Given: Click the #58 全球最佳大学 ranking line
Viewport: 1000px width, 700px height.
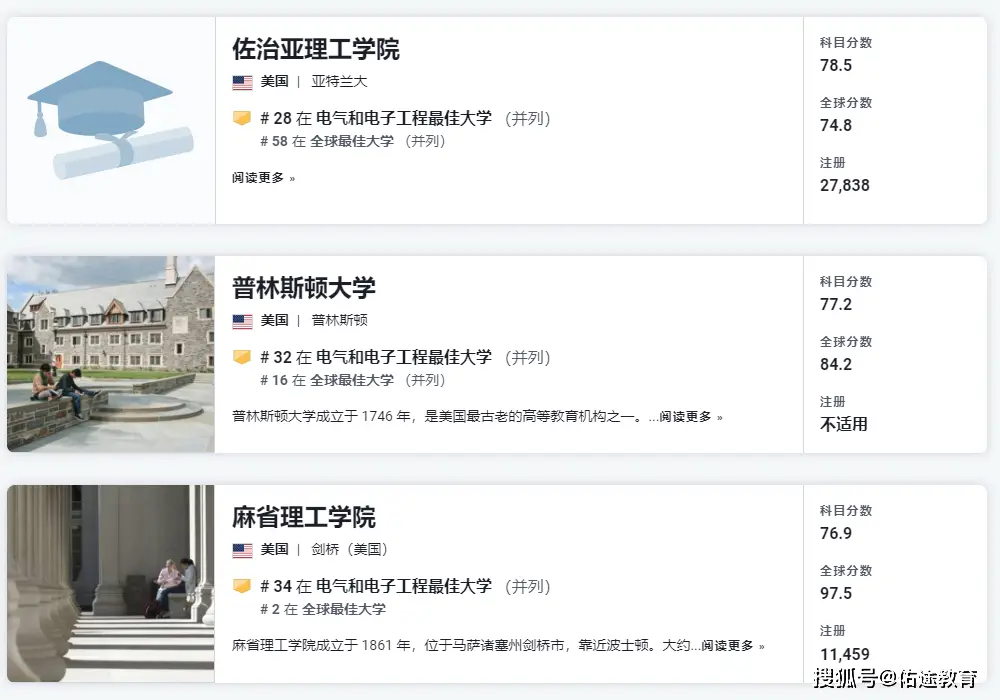Looking at the screenshot, I should point(353,142).
